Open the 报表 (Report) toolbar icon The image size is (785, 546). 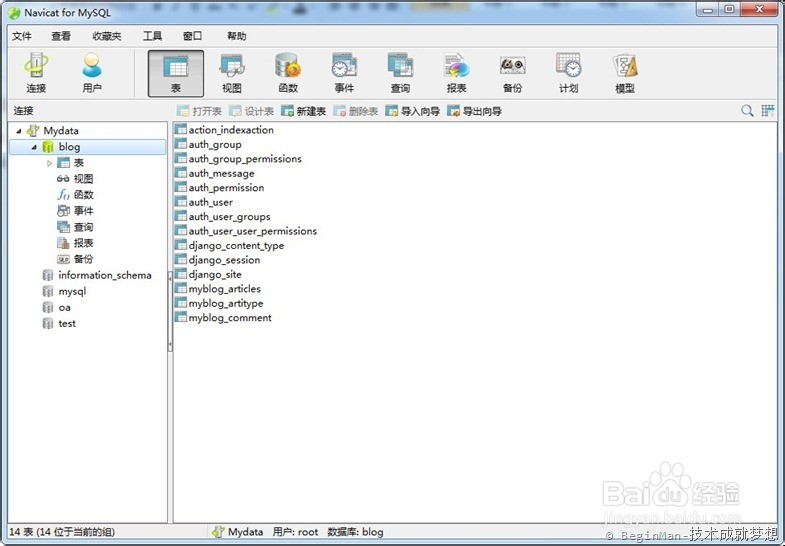(456, 73)
